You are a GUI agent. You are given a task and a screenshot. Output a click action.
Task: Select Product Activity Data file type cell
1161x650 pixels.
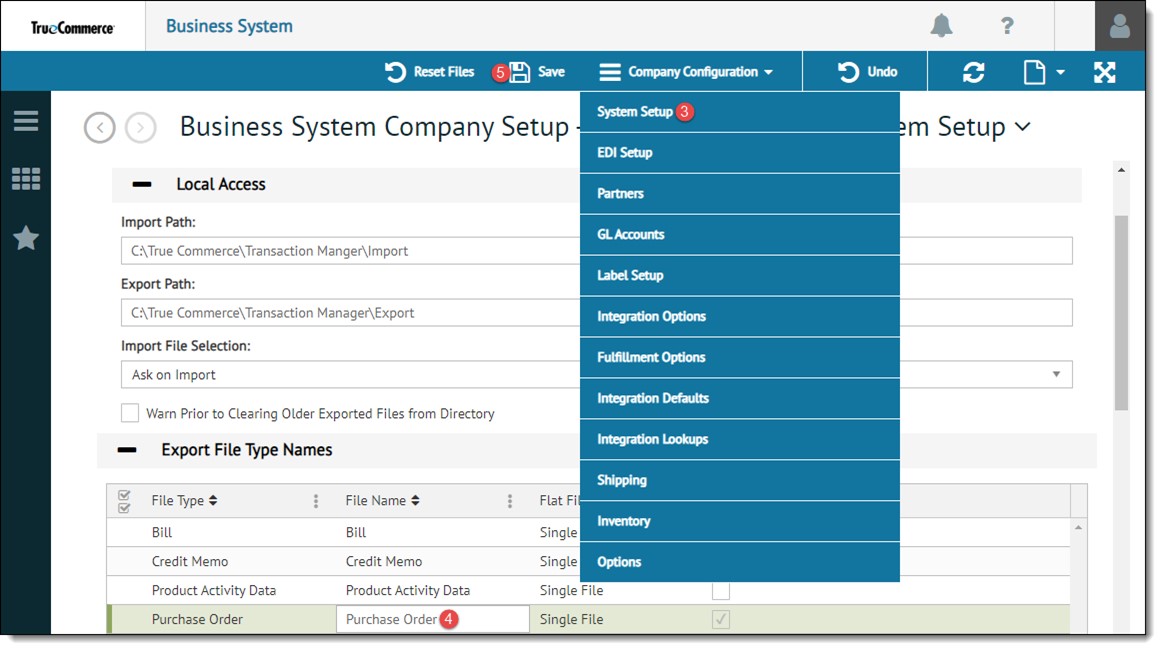click(x=213, y=590)
